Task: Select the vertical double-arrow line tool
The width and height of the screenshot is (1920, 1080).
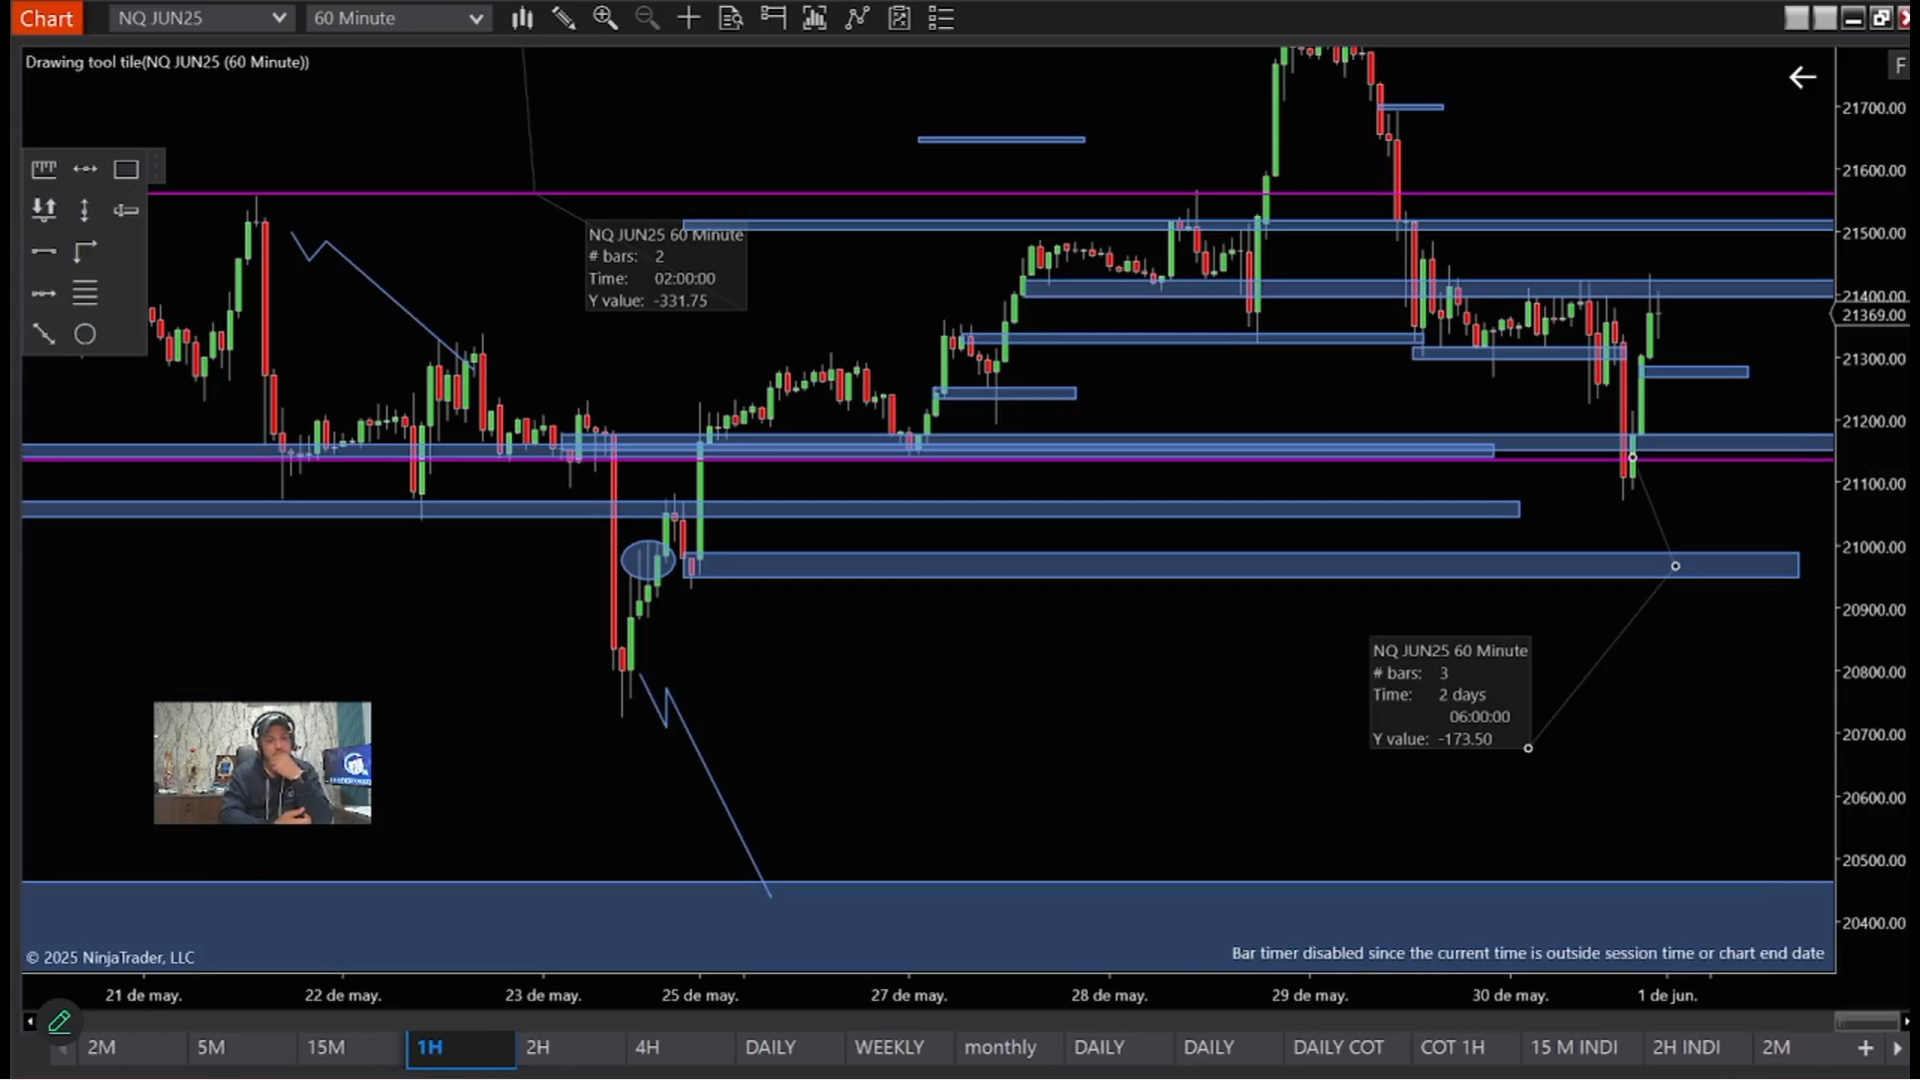Action: pyautogui.click(x=85, y=210)
